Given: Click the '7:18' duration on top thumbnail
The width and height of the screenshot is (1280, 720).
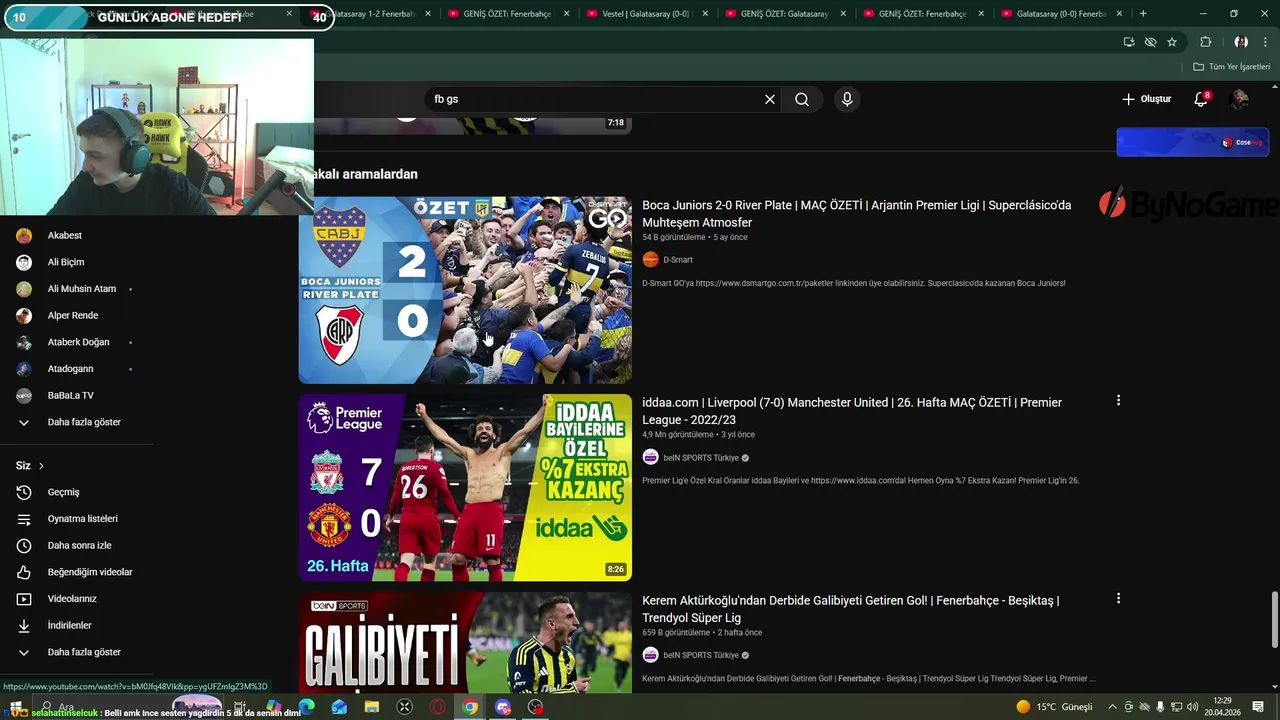Looking at the screenshot, I should click(615, 123).
